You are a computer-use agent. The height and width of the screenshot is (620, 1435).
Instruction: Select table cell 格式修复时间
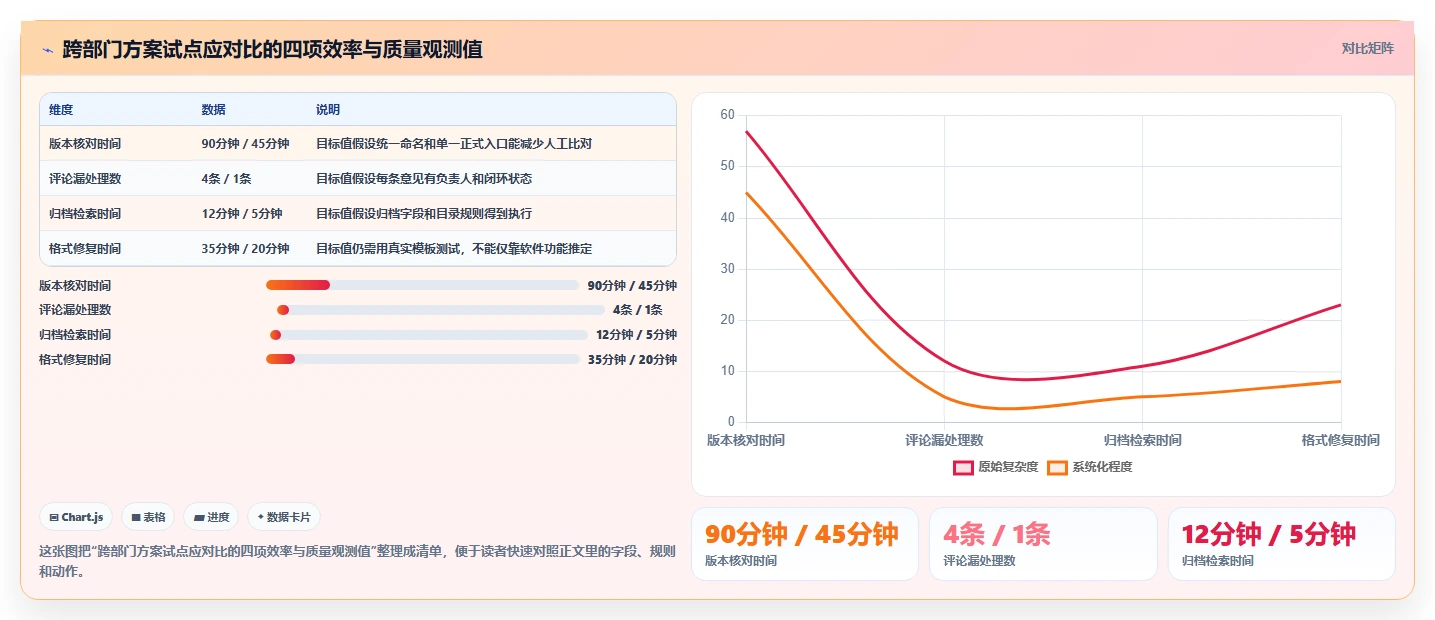[x=85, y=249]
